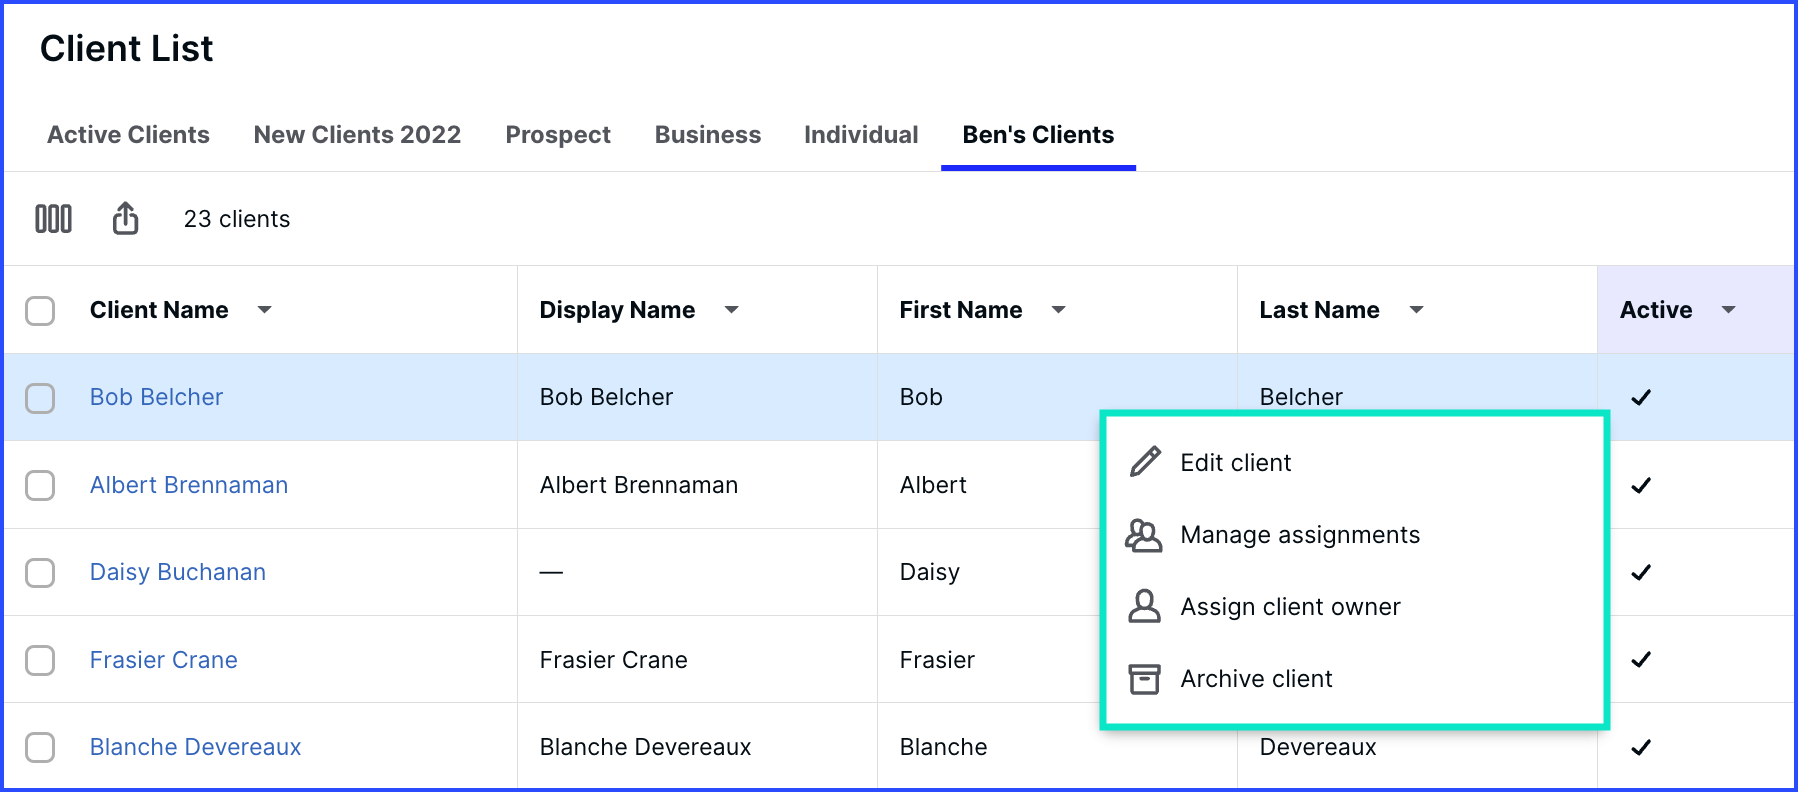Open the Business tab
Viewport: 1798px width, 792px height.
pos(708,135)
